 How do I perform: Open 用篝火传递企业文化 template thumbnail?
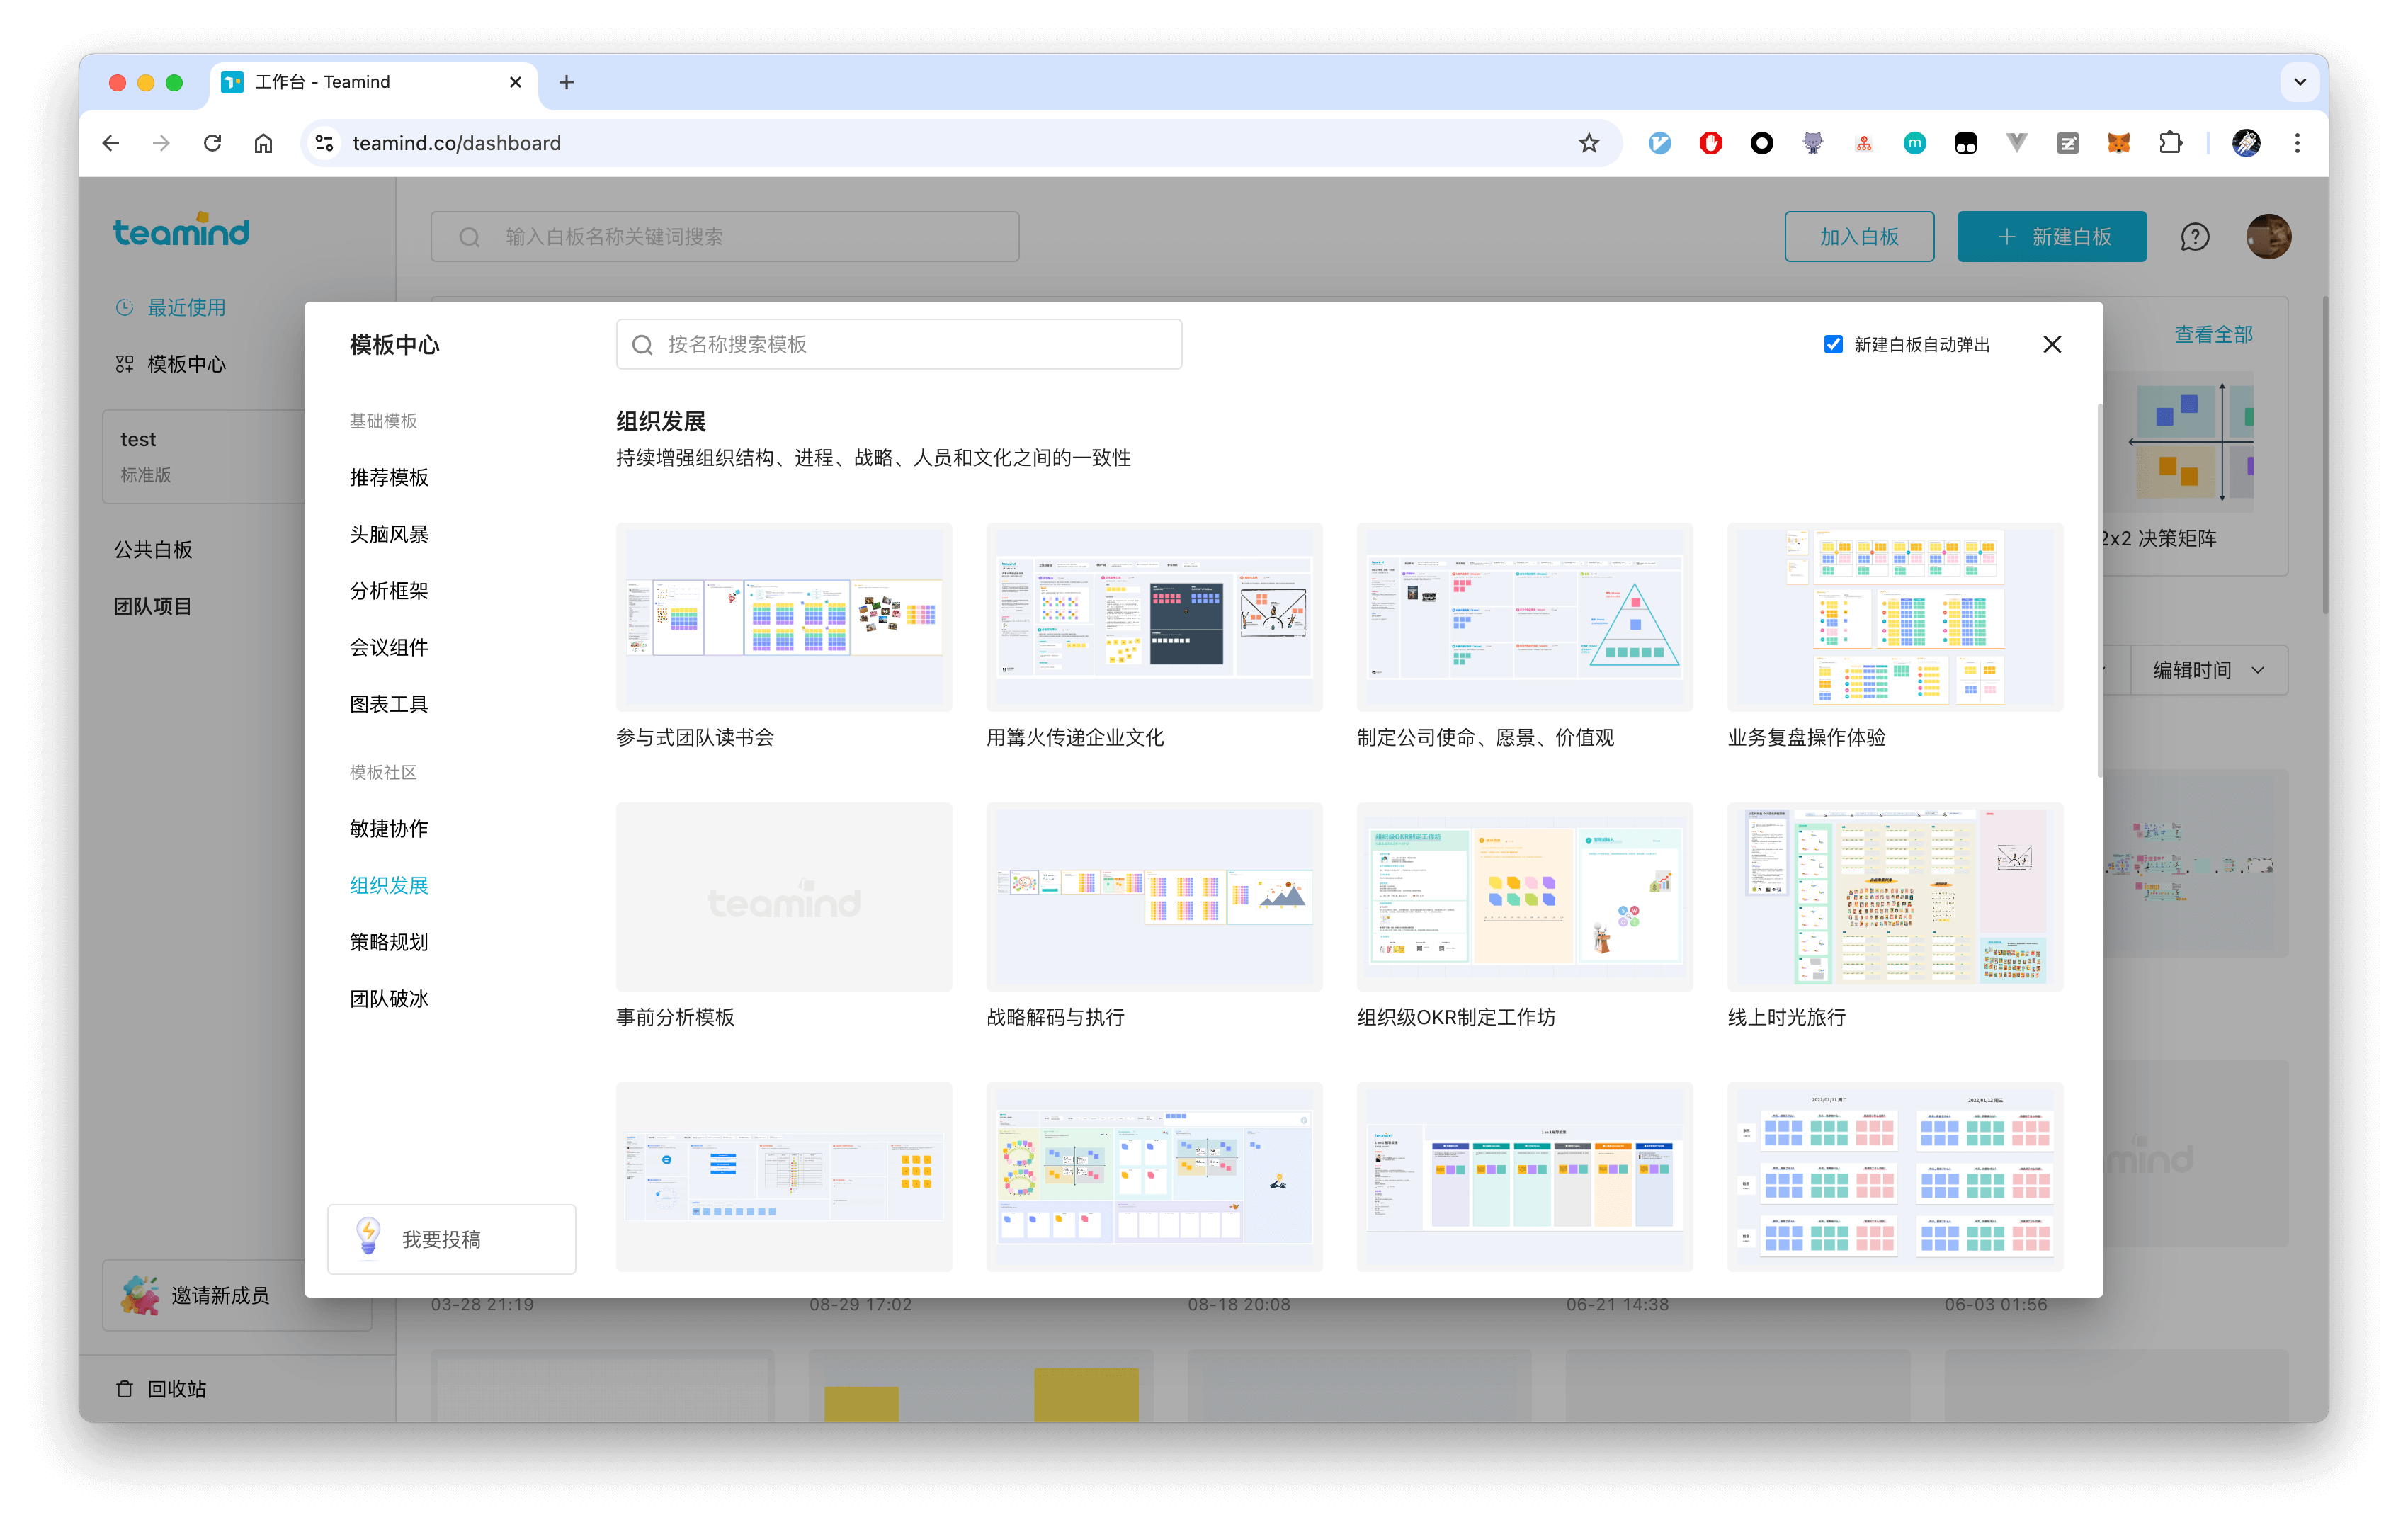pyautogui.click(x=1154, y=616)
